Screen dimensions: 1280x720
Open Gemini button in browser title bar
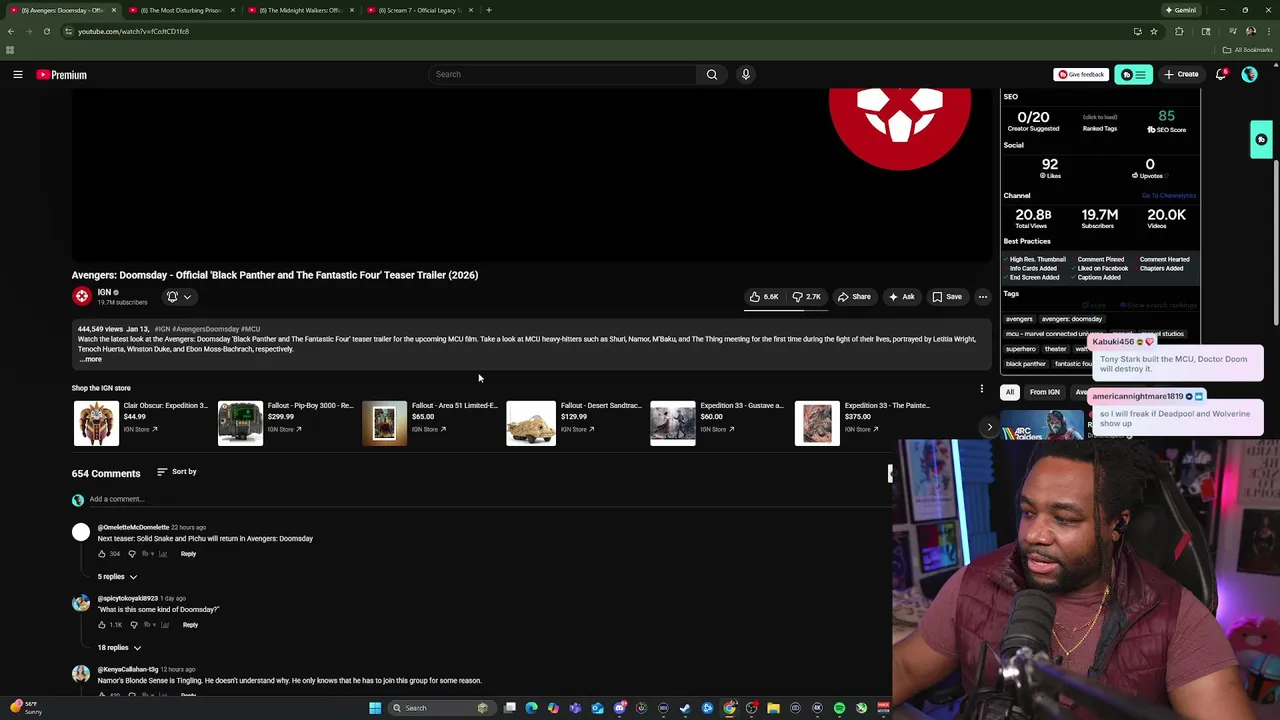1180,10
